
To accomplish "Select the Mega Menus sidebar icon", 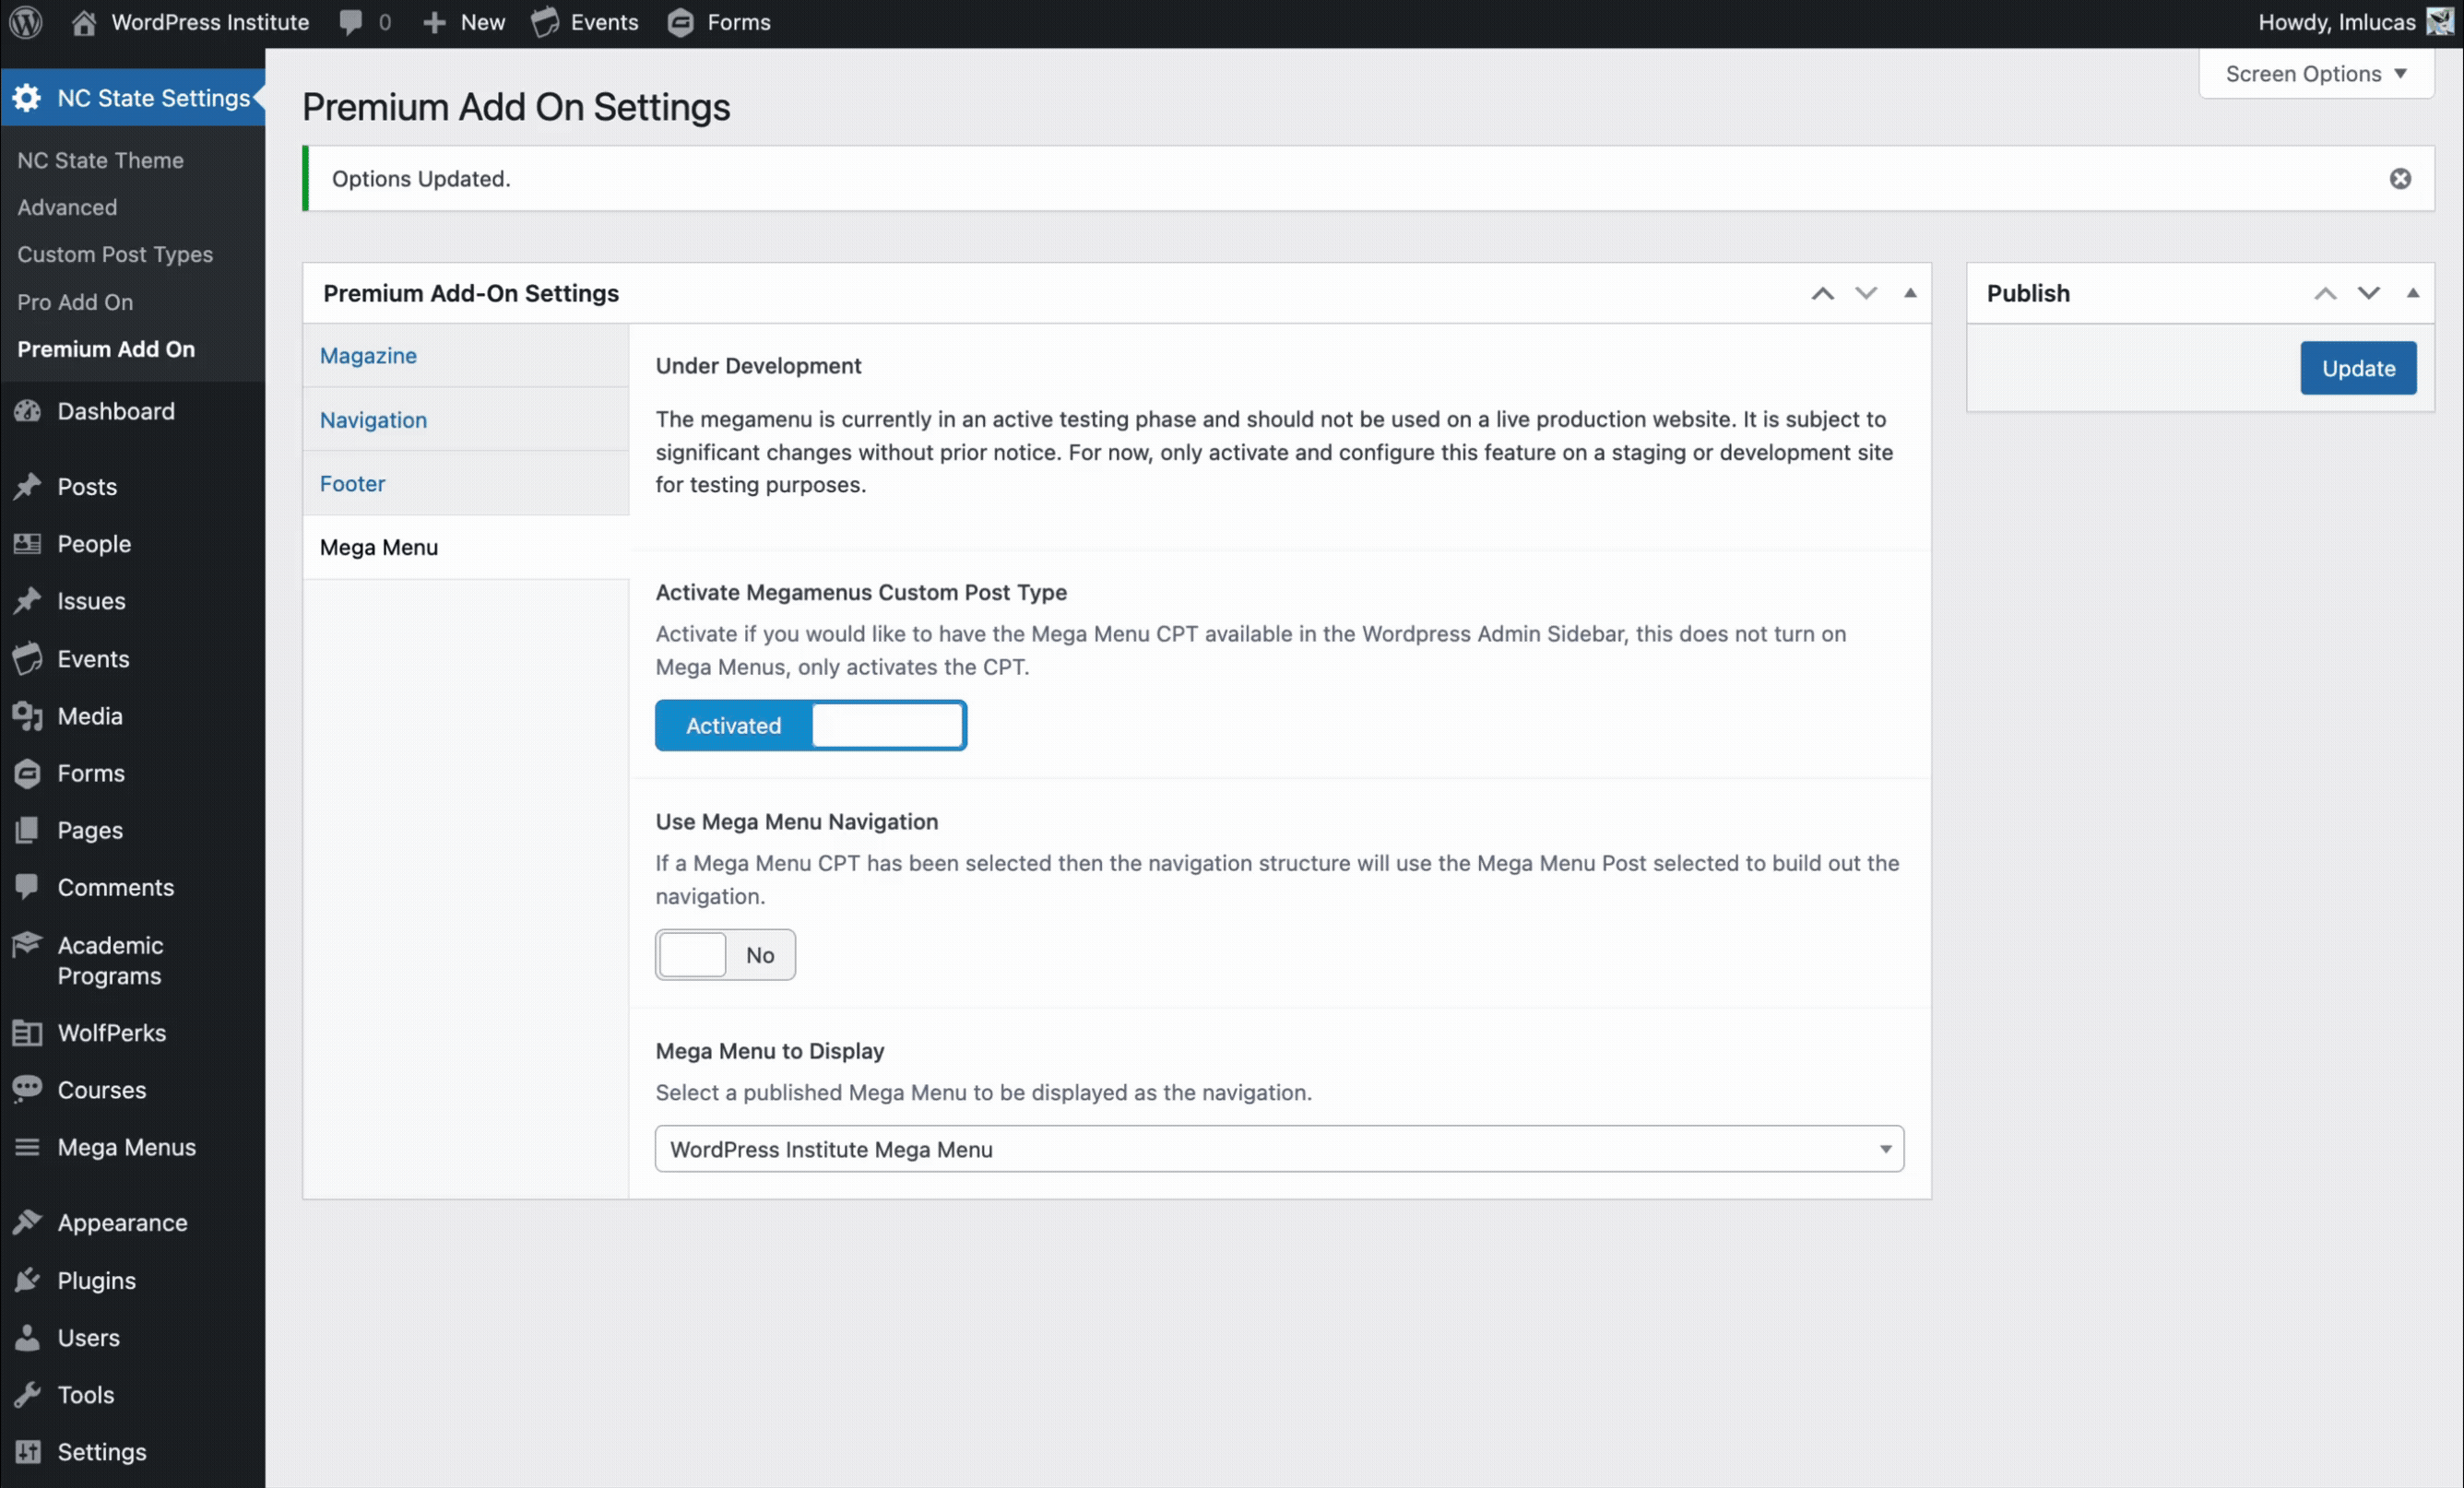I will [x=28, y=1147].
